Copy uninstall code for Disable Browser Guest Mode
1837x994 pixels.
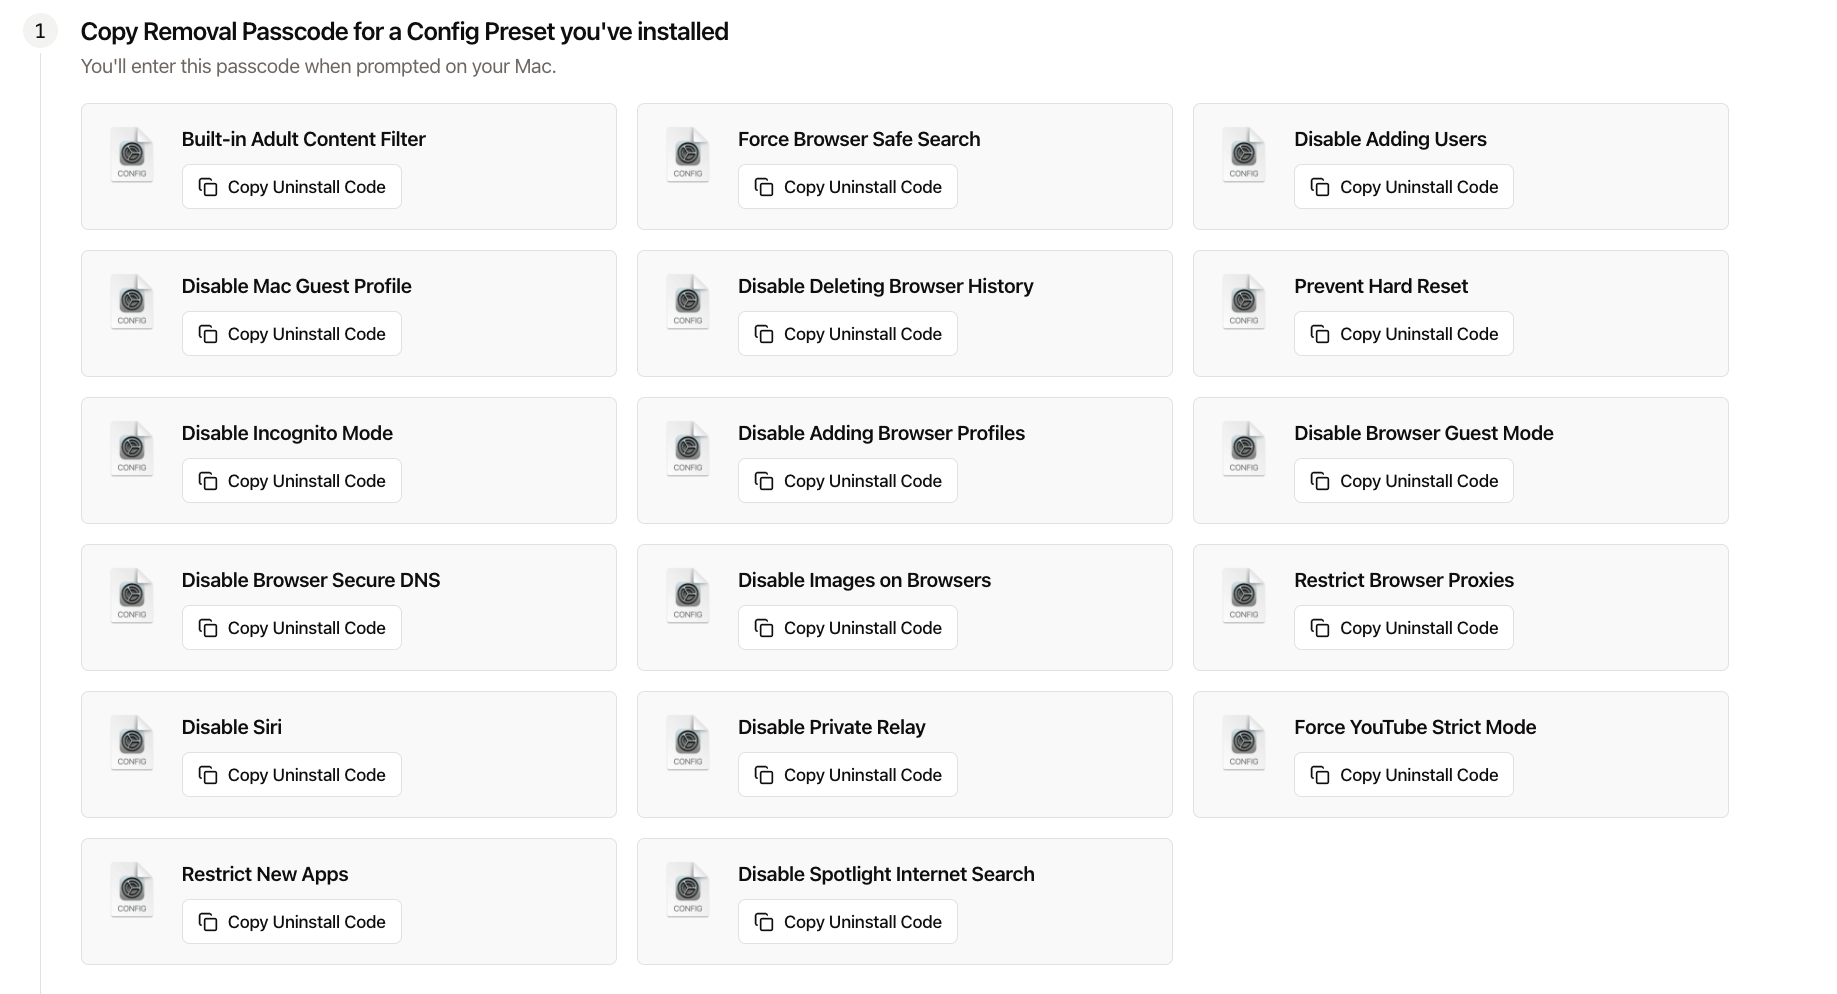coord(1403,481)
